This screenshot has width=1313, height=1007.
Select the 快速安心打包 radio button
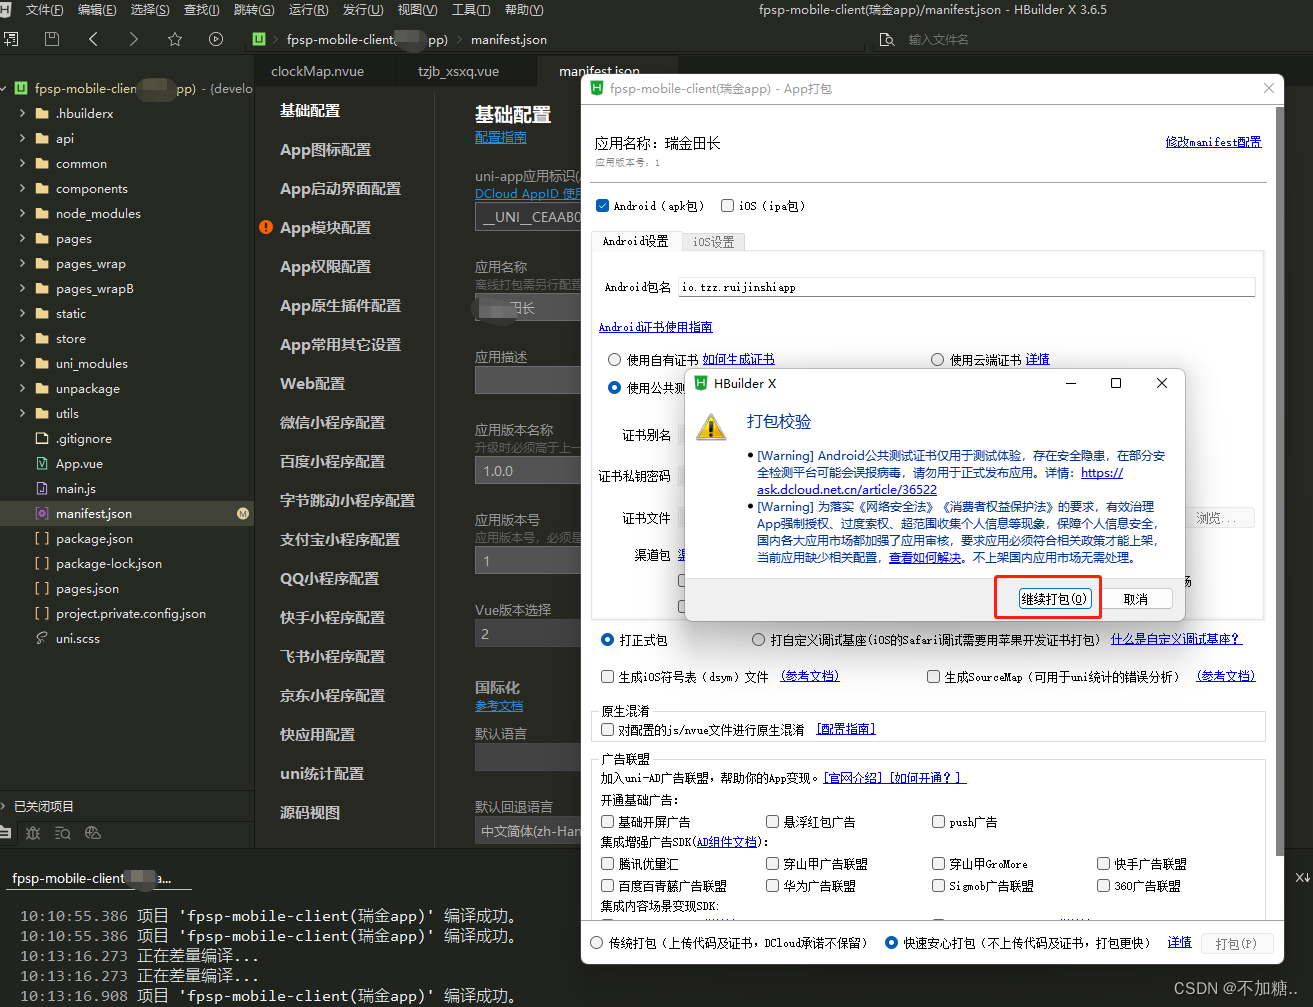click(891, 942)
